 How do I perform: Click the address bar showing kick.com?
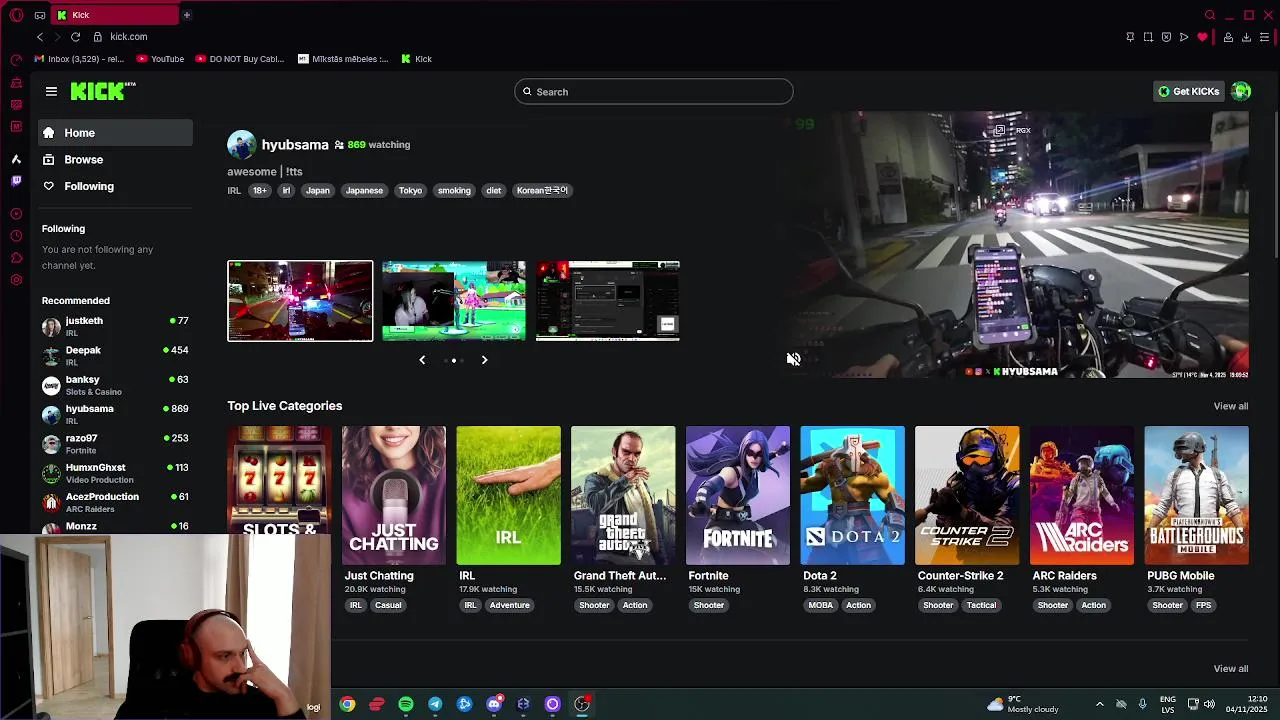point(128,37)
